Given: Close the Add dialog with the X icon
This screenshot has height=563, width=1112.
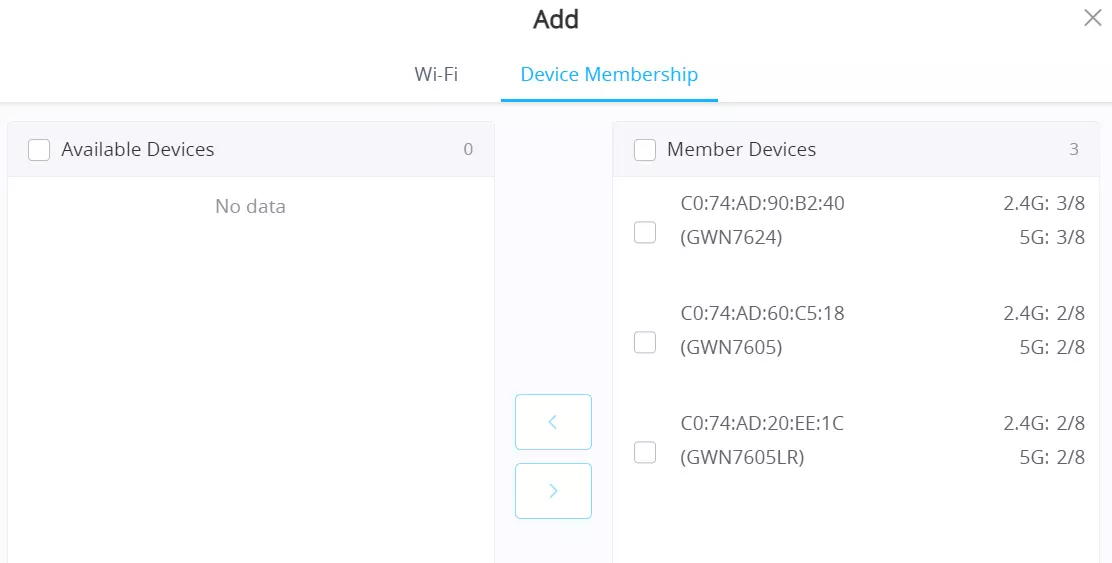Looking at the screenshot, I should (1093, 18).
